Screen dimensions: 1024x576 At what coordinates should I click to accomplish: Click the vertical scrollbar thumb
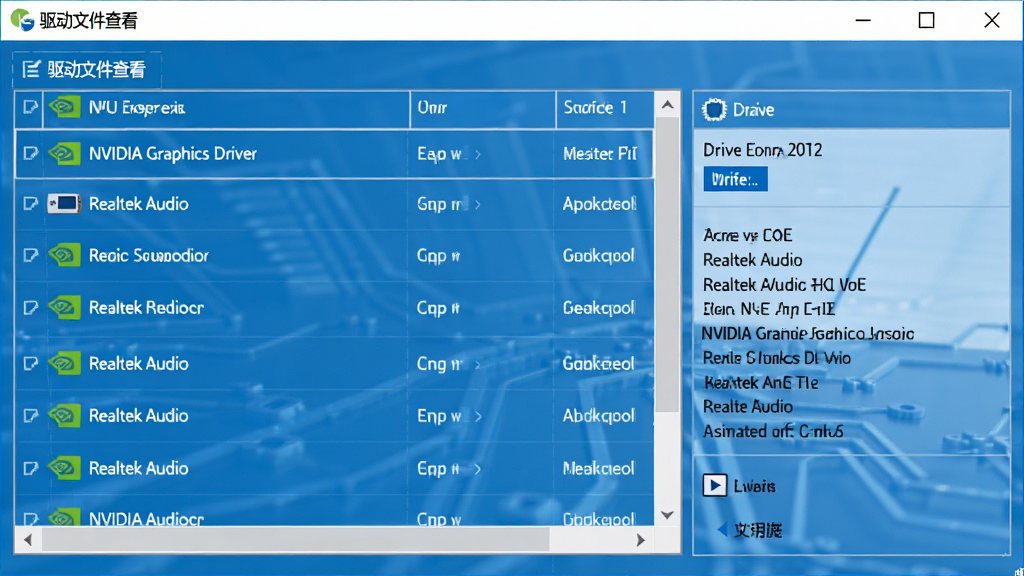pyautogui.click(x=667, y=264)
